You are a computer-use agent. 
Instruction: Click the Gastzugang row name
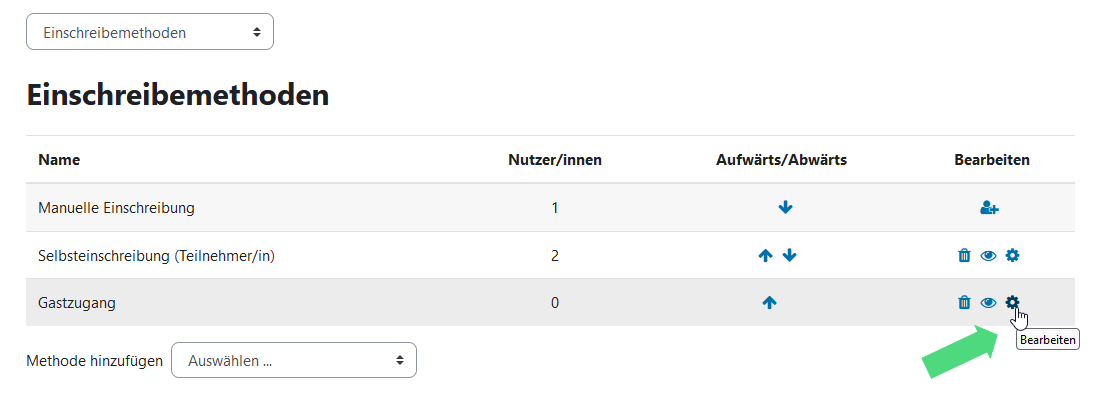coord(77,302)
